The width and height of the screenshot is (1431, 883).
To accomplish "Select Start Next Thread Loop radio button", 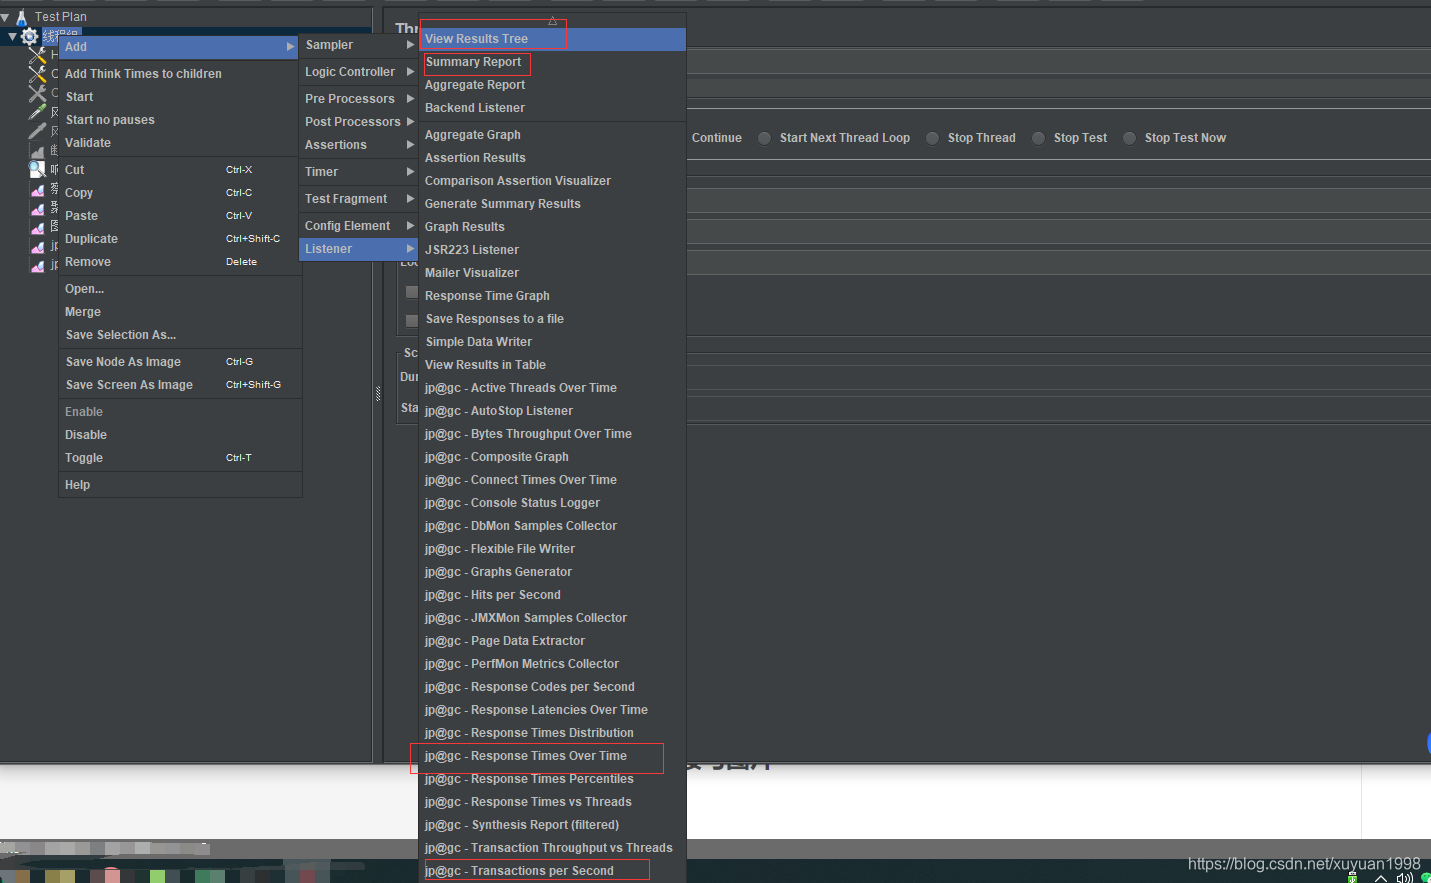I will [764, 138].
